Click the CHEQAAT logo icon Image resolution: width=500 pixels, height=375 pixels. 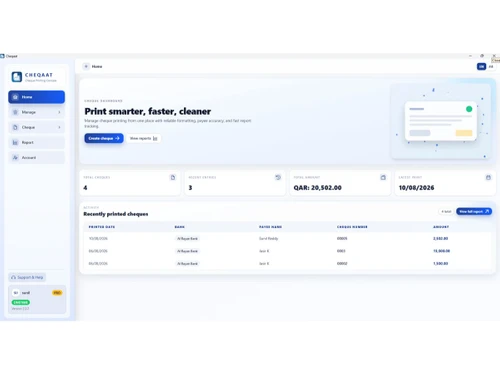[x=17, y=77]
